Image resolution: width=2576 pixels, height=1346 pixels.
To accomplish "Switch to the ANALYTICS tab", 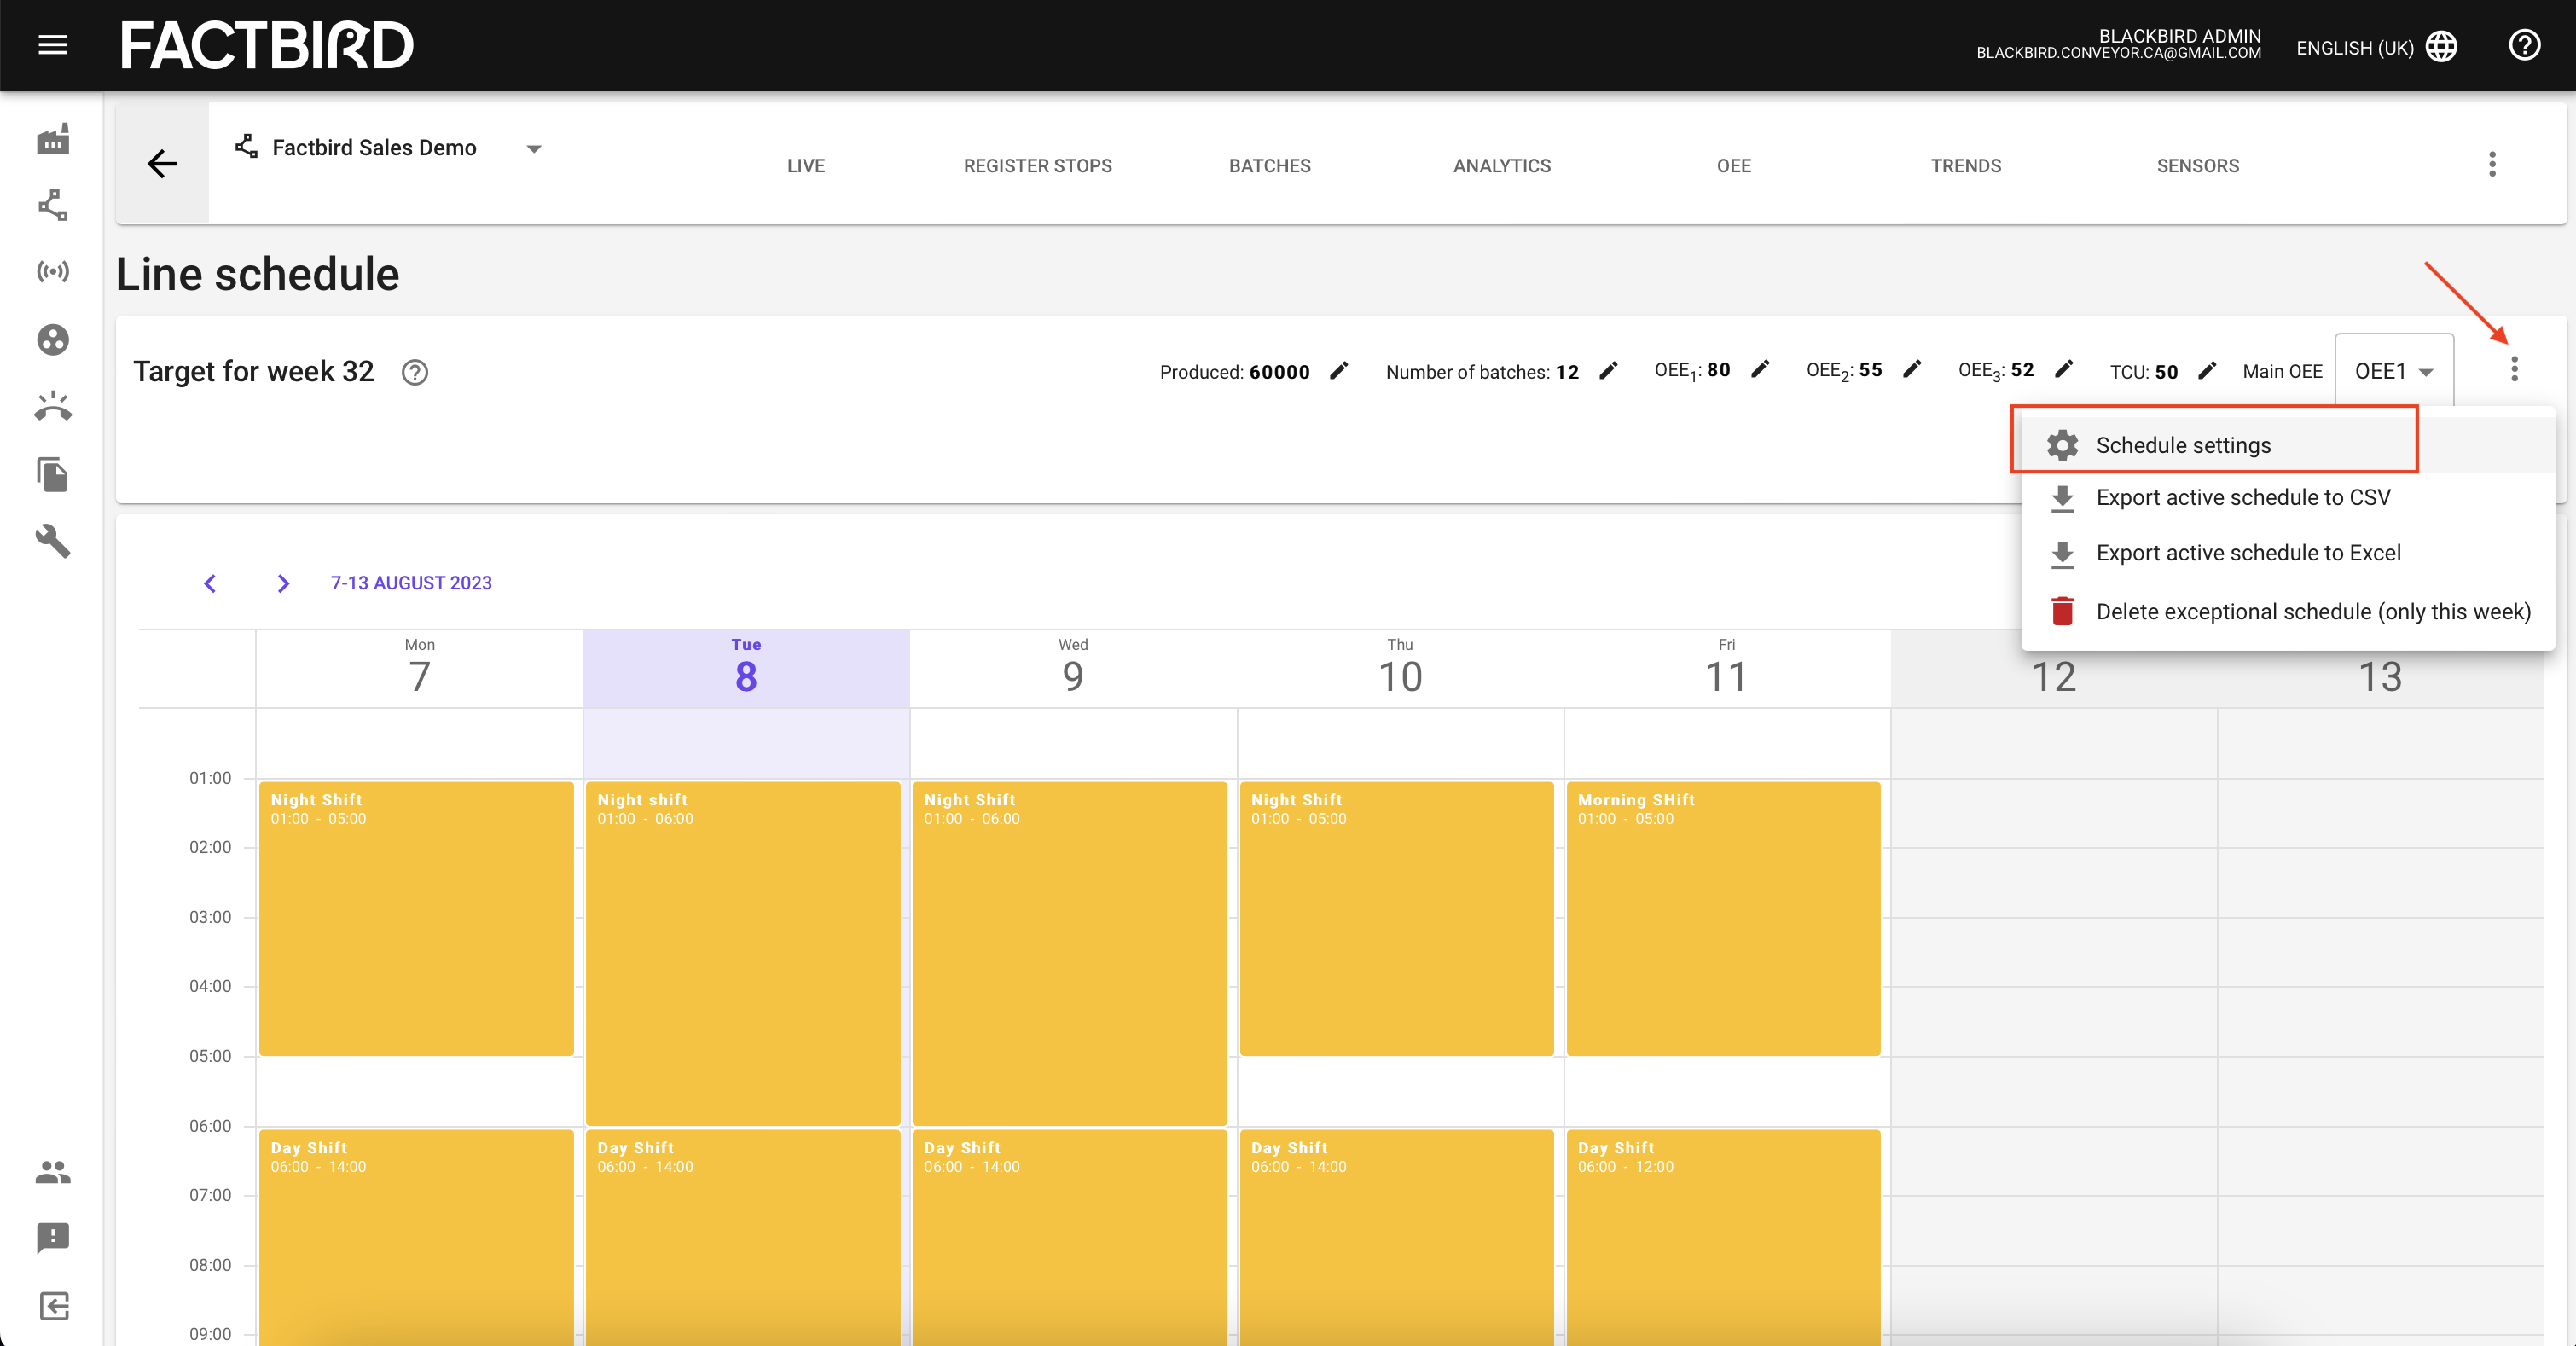I will tap(1502, 166).
